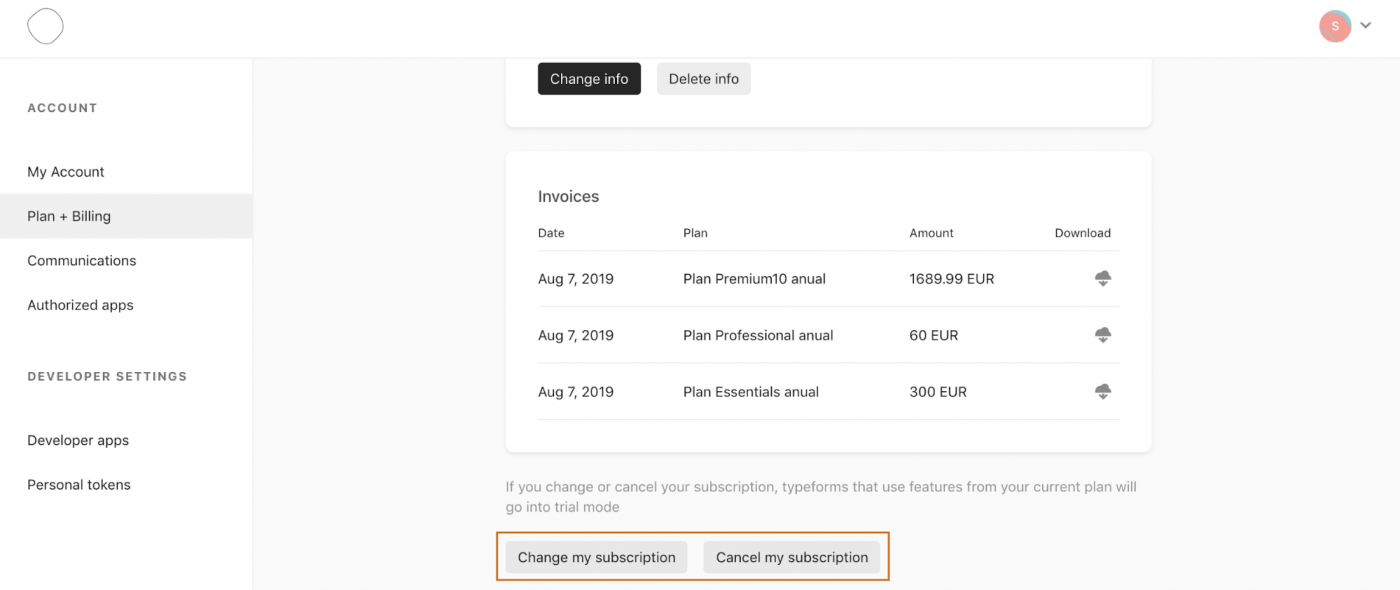Click Aug 7, 2019 date in Professional row
Image resolution: width=1400 pixels, height=590 pixels.
(x=576, y=336)
